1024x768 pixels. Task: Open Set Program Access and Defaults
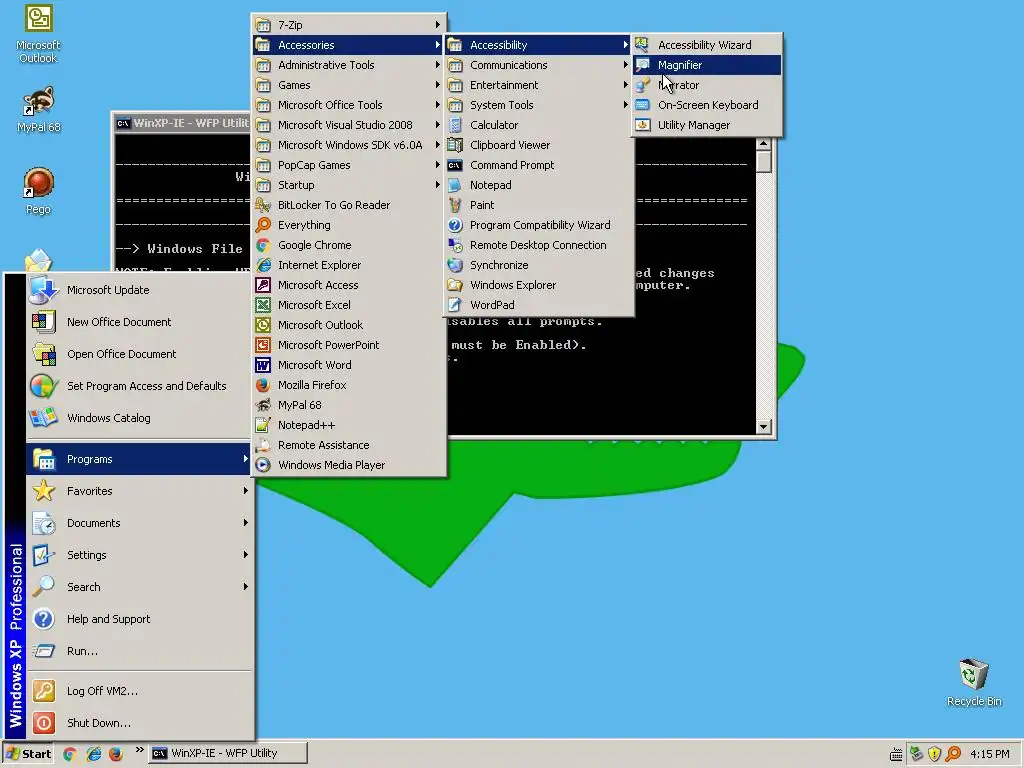[139, 386]
